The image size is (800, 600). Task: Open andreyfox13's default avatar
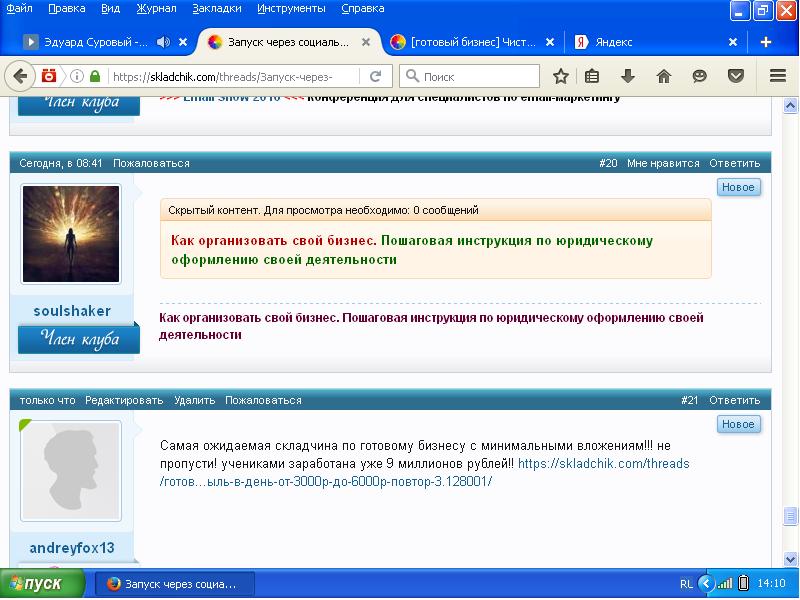71,471
